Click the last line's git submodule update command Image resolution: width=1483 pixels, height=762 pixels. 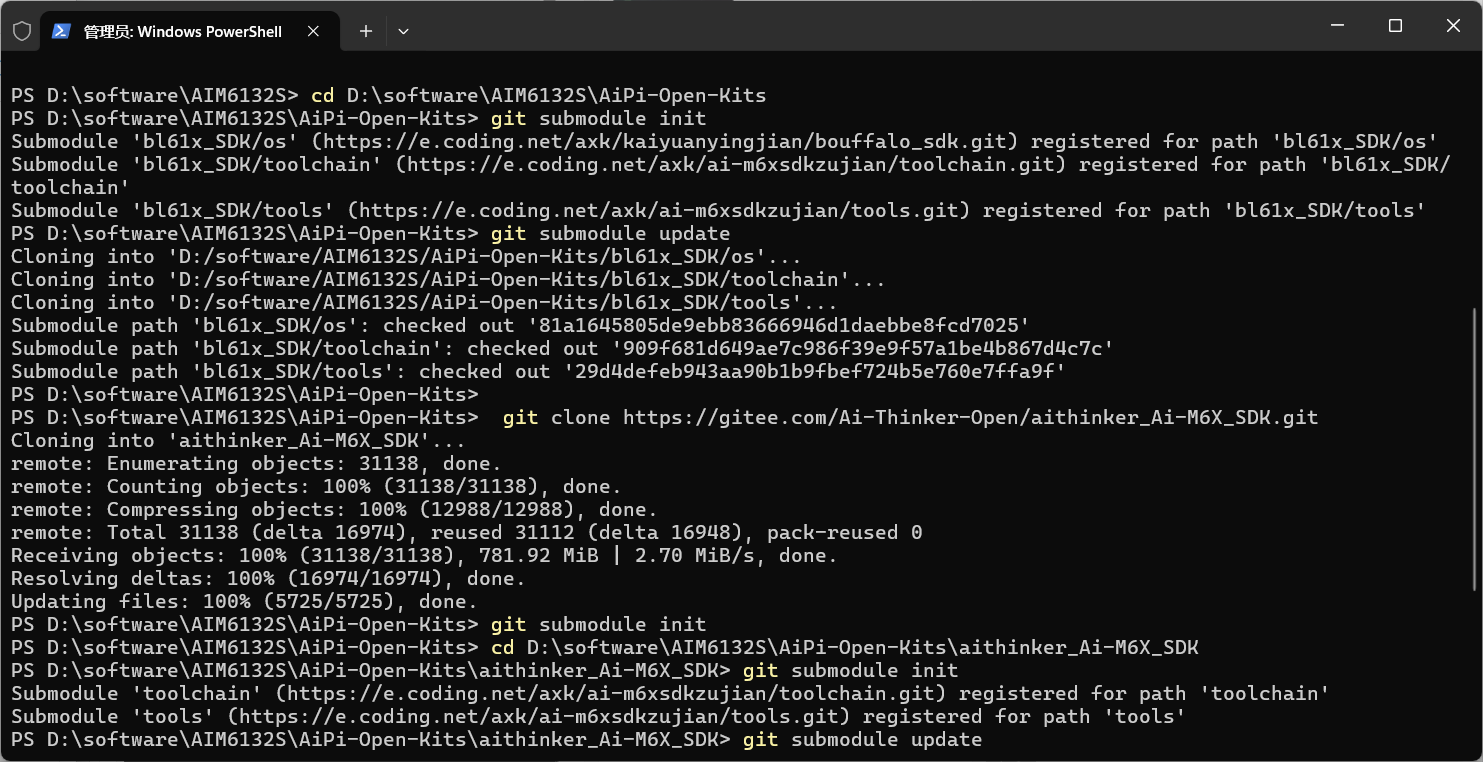[862, 739]
